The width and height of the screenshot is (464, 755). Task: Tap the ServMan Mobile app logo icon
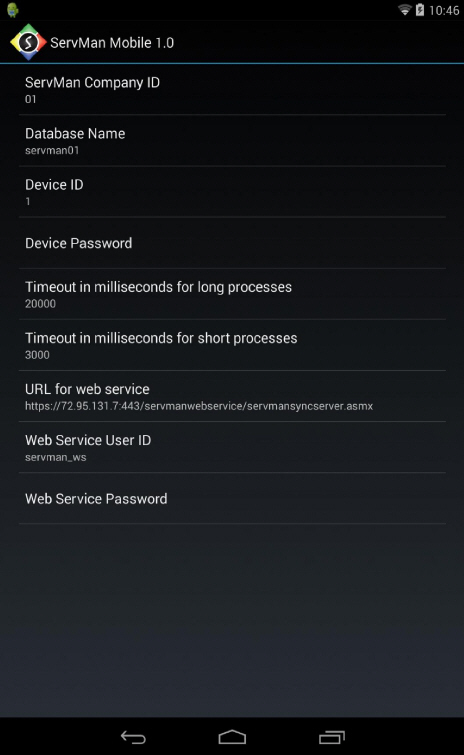pos(28,42)
